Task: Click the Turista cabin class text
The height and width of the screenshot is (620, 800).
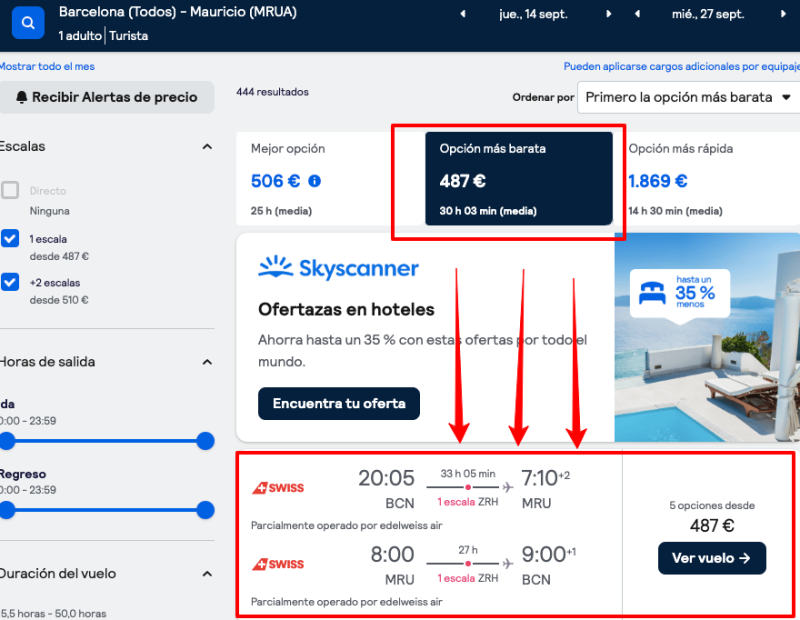Action: 129,36
